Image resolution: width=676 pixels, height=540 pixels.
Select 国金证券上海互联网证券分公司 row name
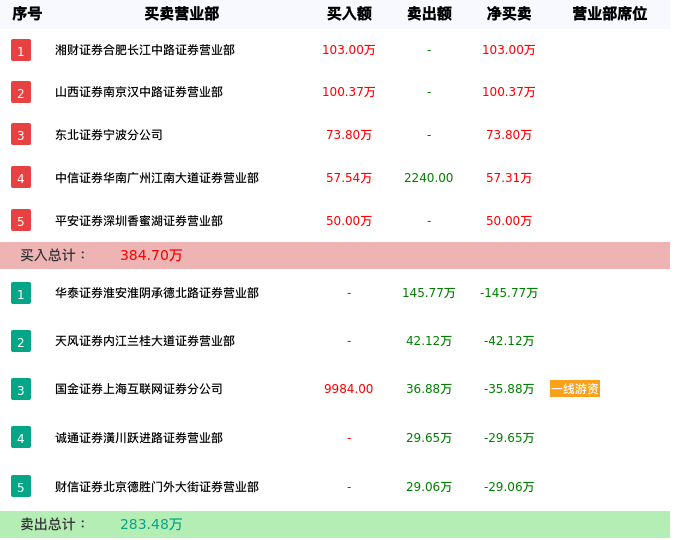tap(139, 389)
